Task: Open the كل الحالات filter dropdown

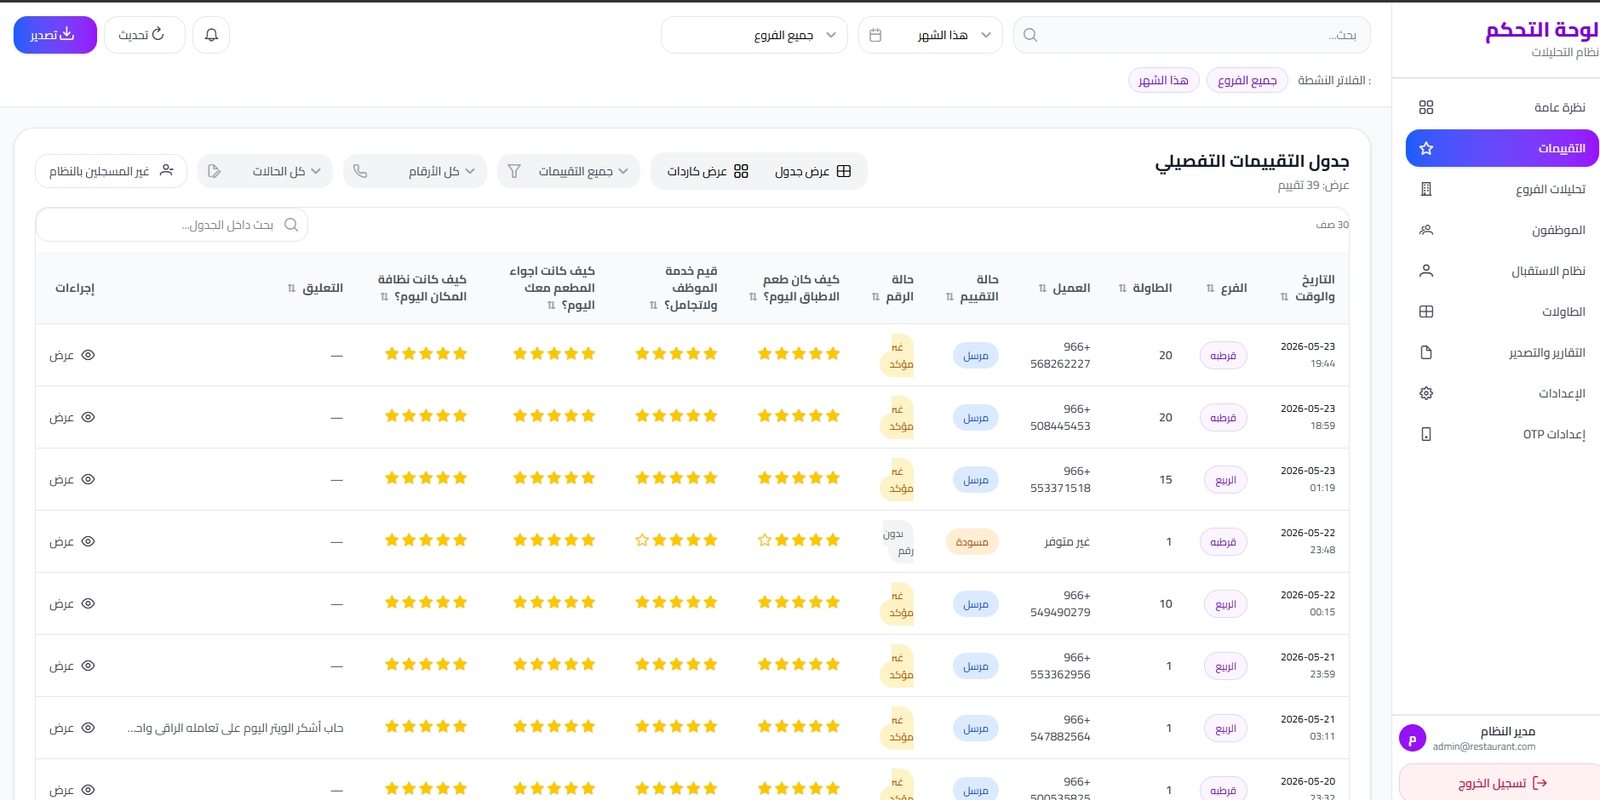Action: click(265, 171)
